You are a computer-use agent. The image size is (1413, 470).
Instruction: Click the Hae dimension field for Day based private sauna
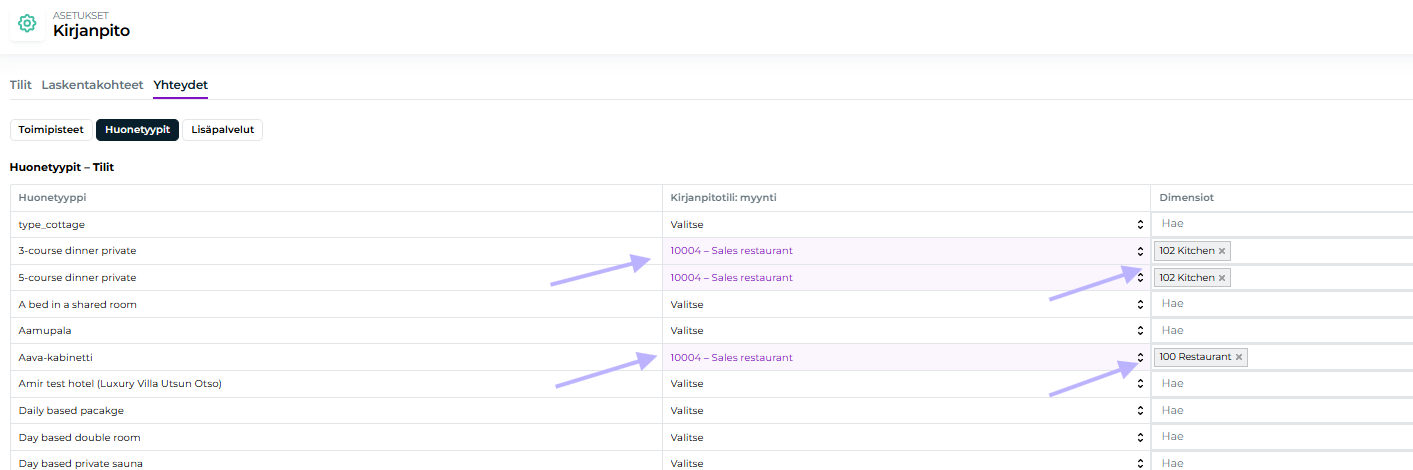(1283, 461)
